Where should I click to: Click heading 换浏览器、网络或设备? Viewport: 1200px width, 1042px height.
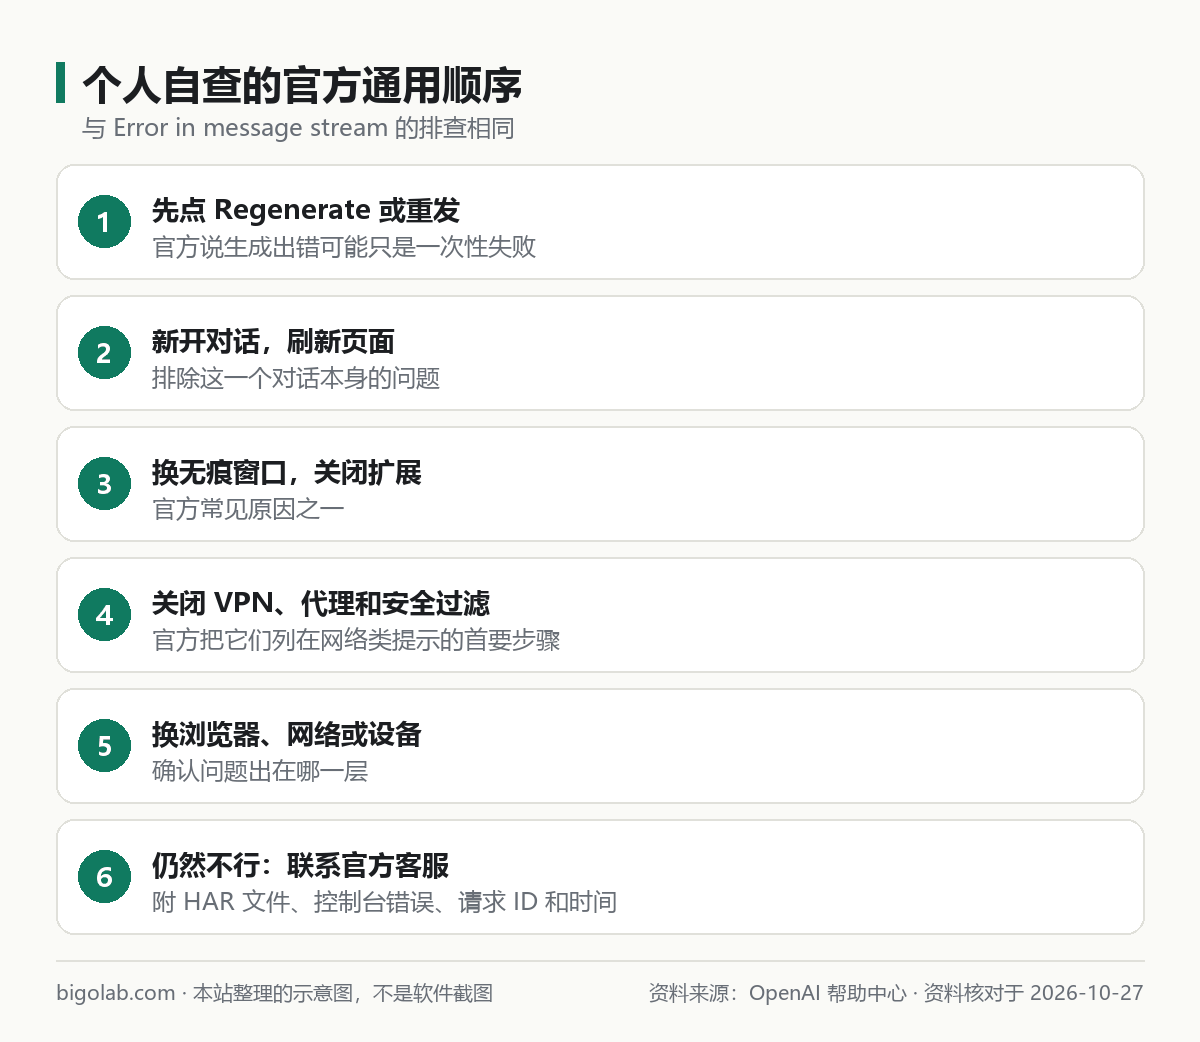(x=287, y=734)
